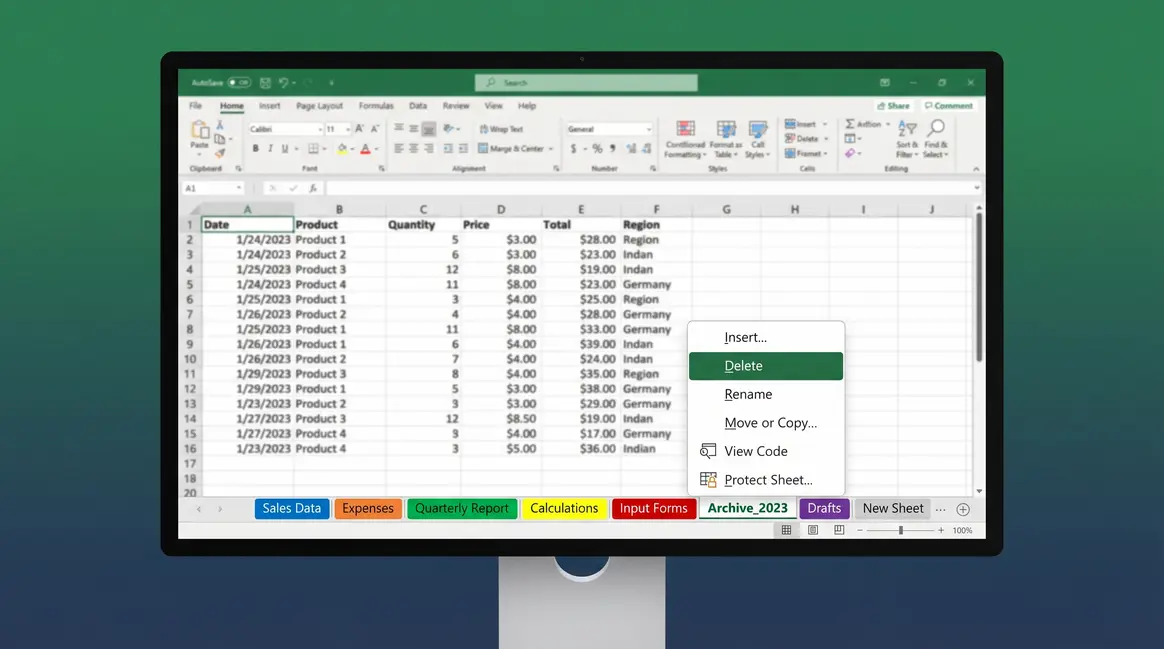1164x649 pixels.
Task: Open the Calibri font name dropdown
Action: tap(320, 129)
